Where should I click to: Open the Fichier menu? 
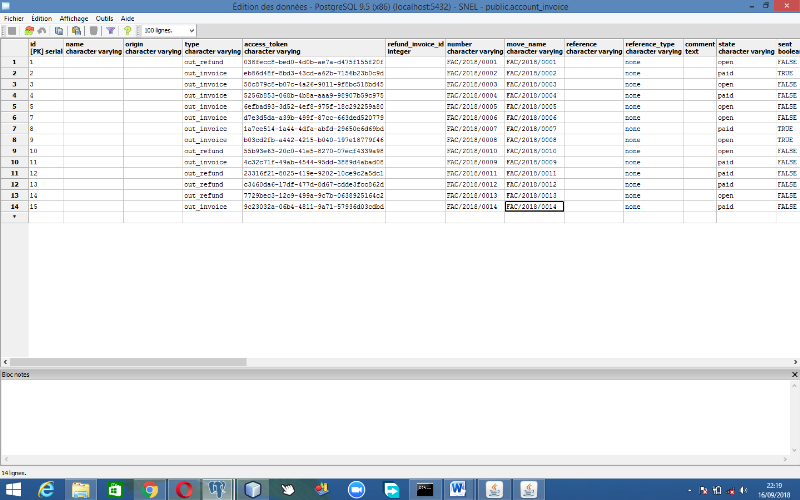pyautogui.click(x=14, y=18)
